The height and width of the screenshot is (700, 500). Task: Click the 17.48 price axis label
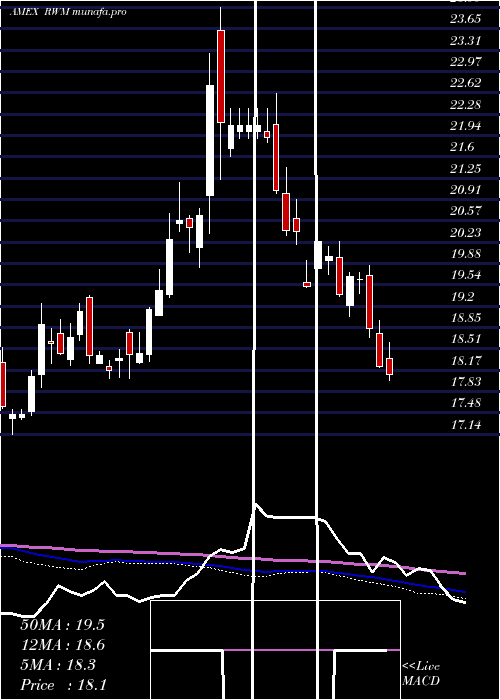click(x=466, y=403)
